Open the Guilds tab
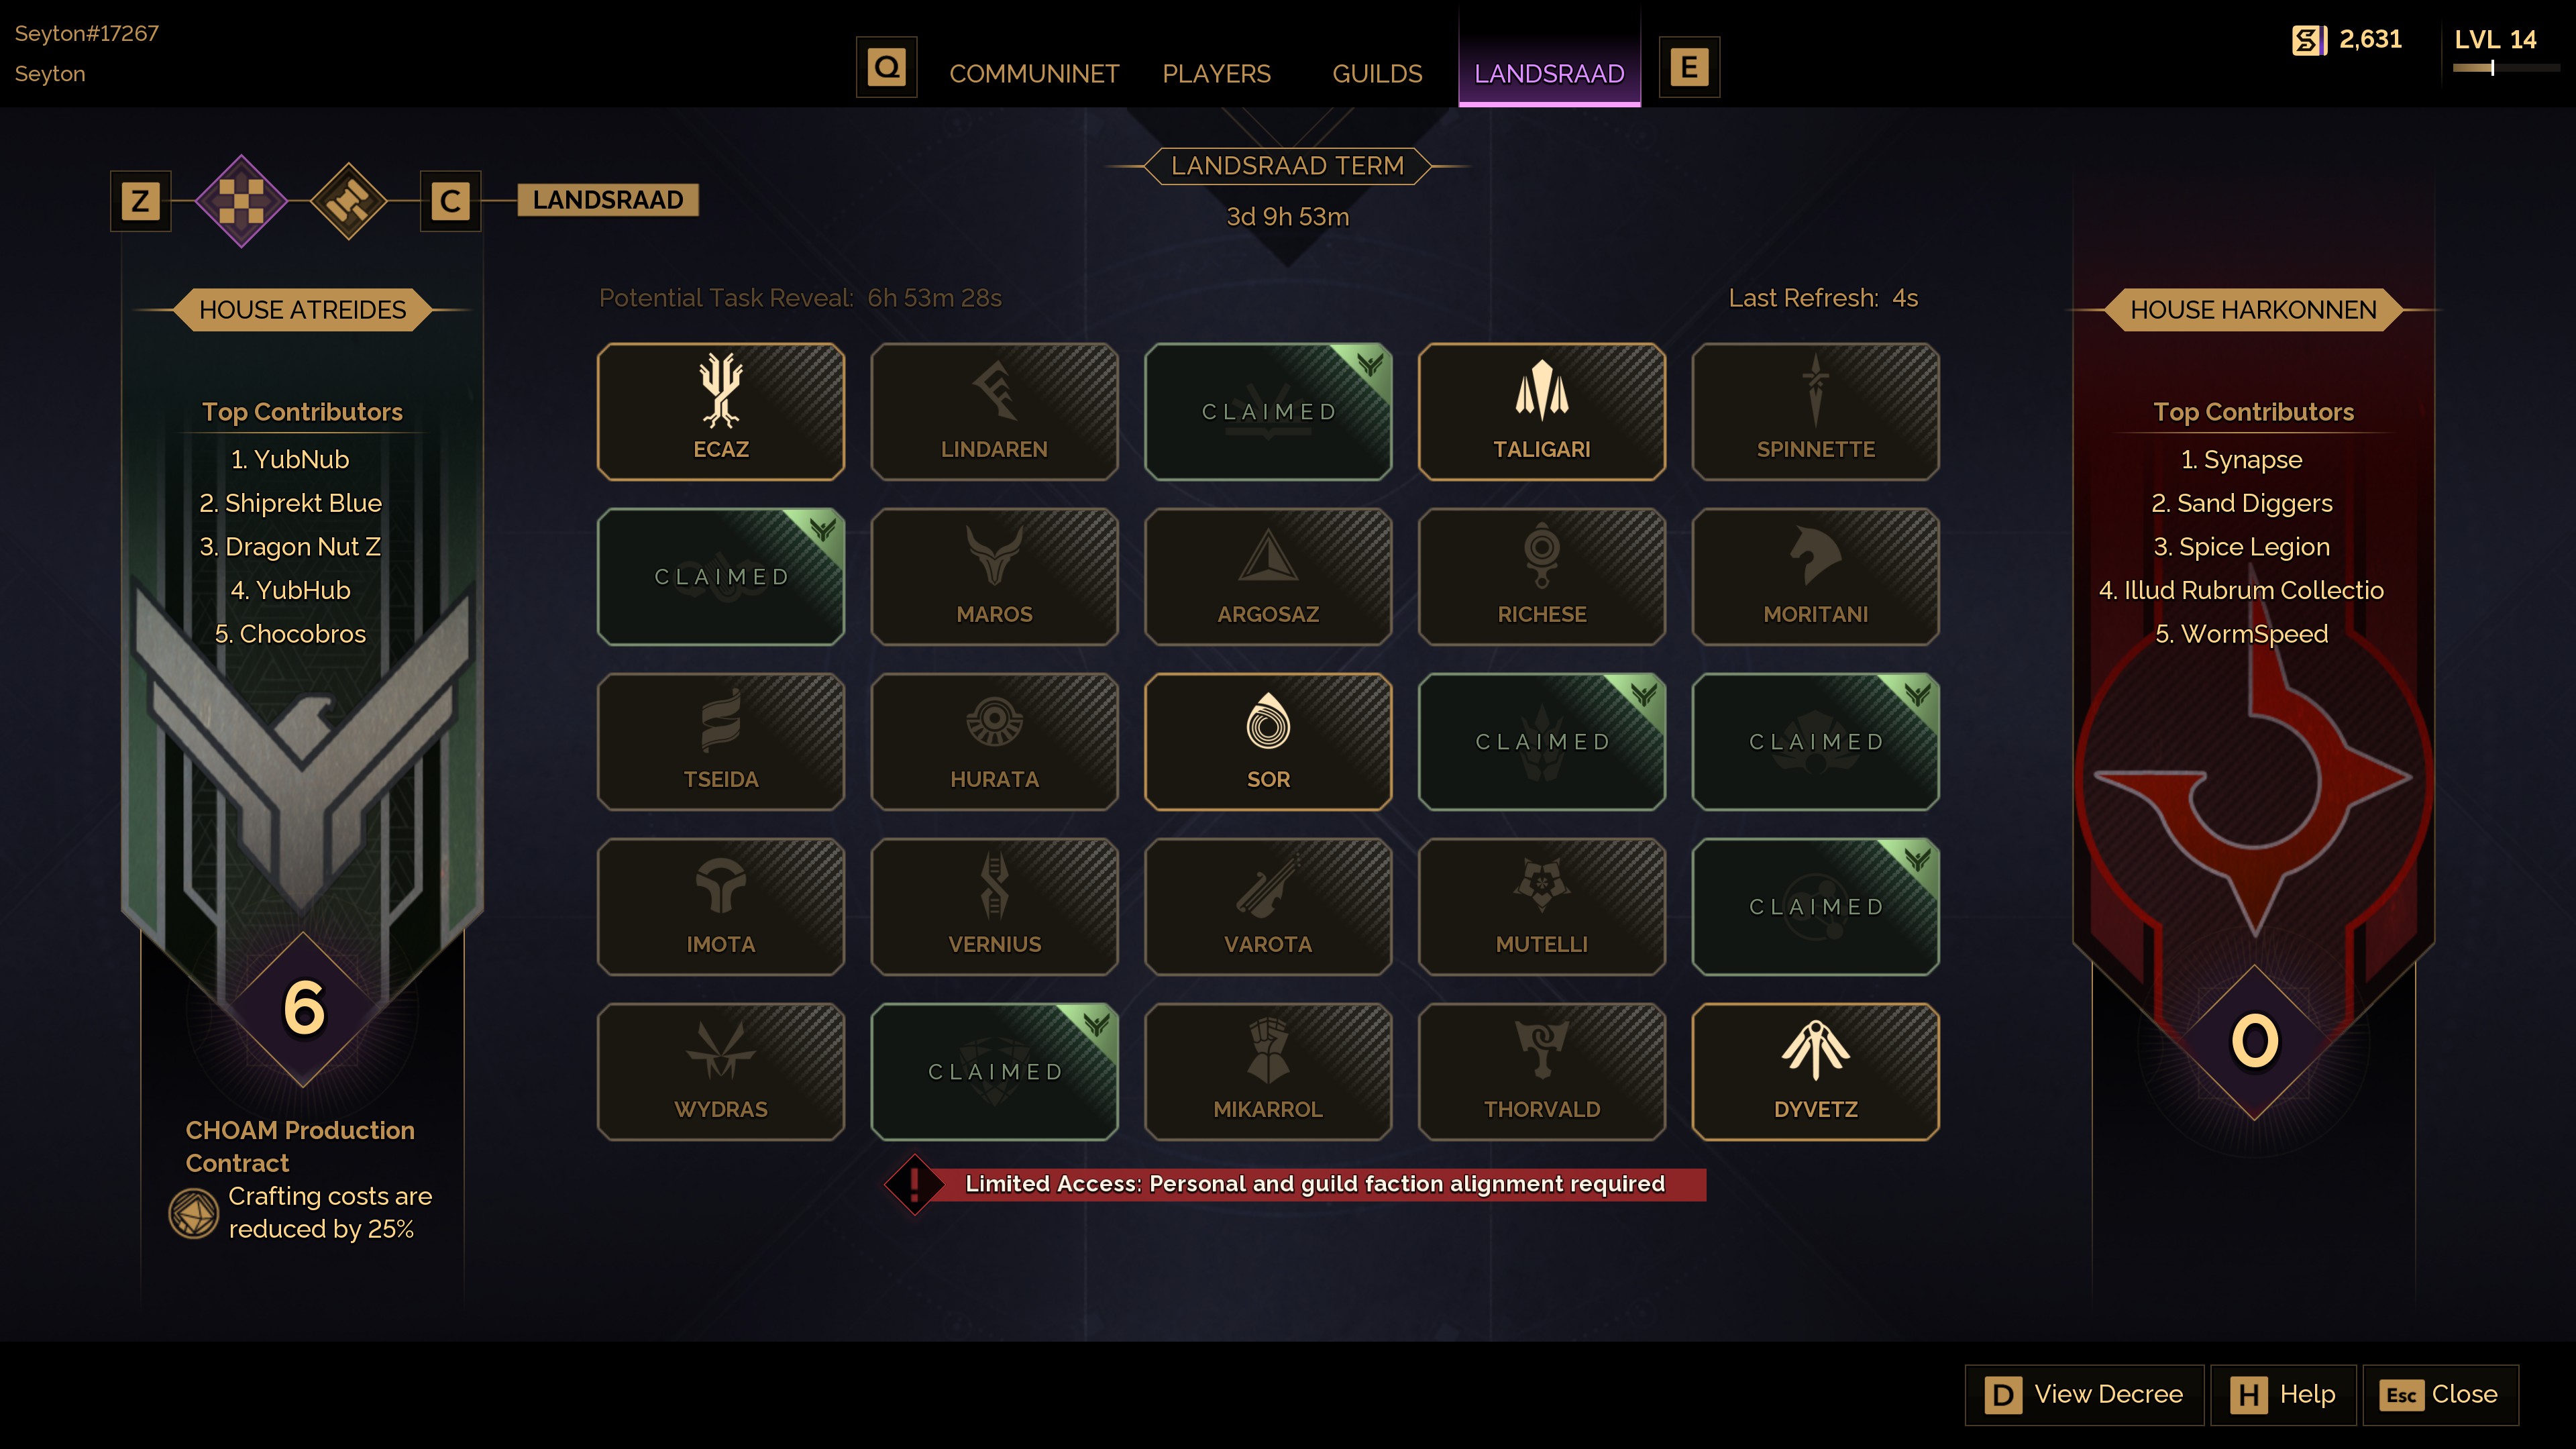 (x=1377, y=74)
